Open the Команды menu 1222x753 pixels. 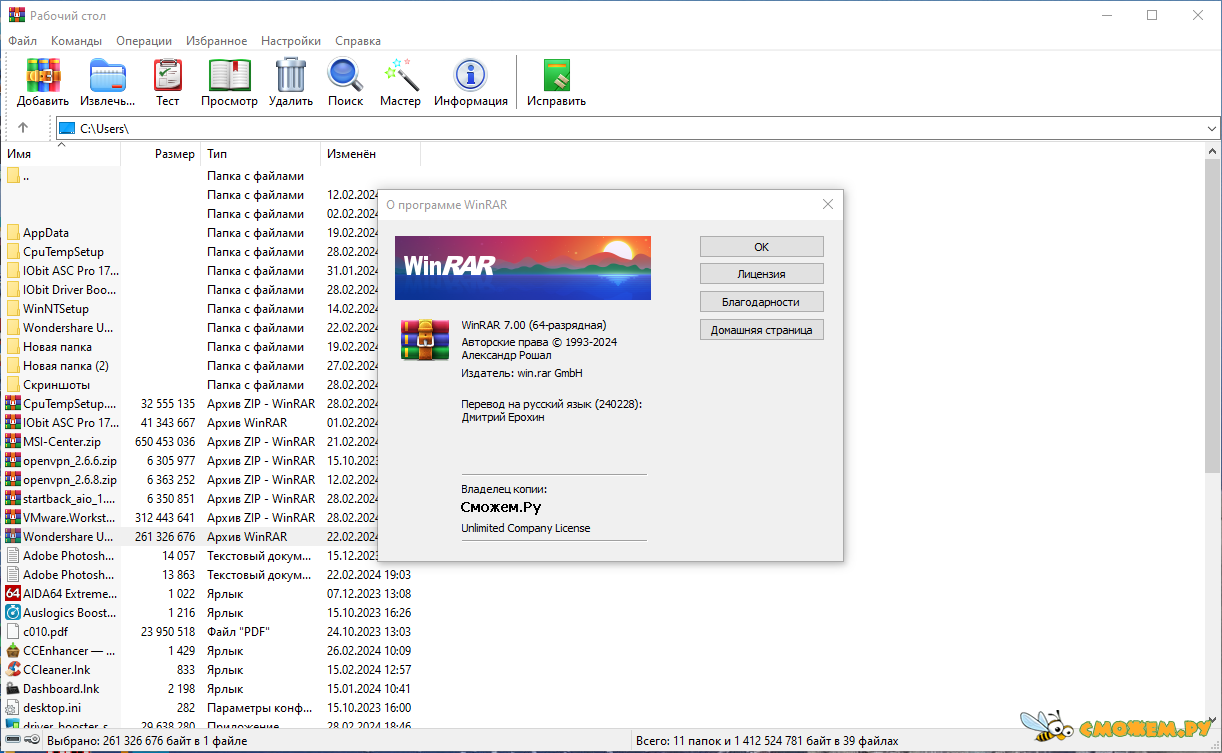click(76, 41)
